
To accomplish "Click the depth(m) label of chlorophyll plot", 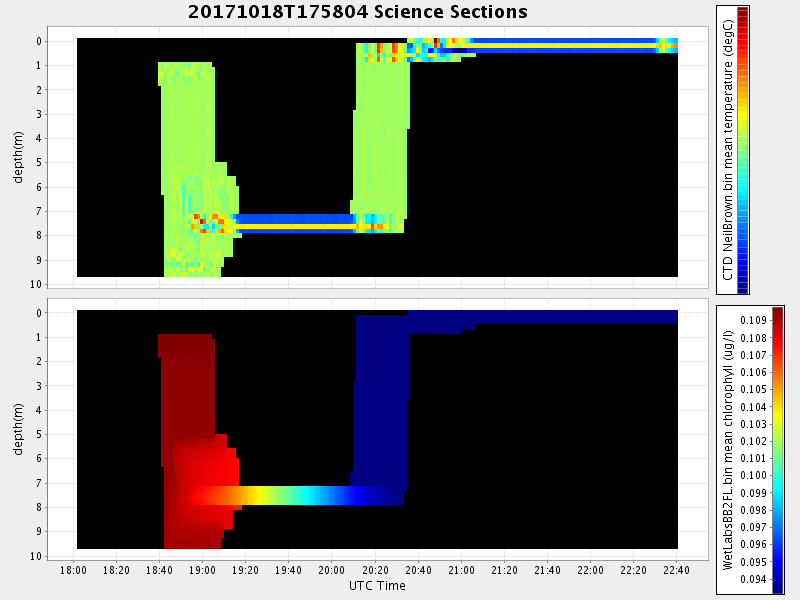I will (18, 429).
